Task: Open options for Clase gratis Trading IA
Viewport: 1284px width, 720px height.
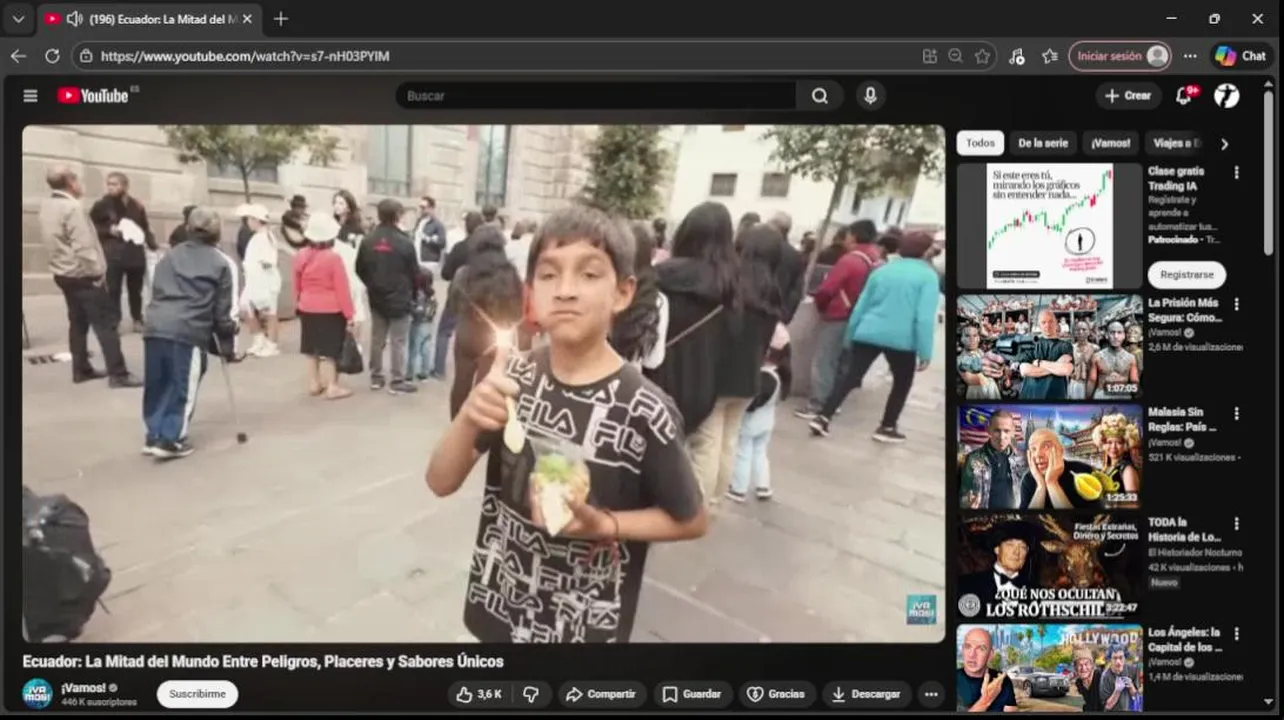Action: pos(1237,172)
